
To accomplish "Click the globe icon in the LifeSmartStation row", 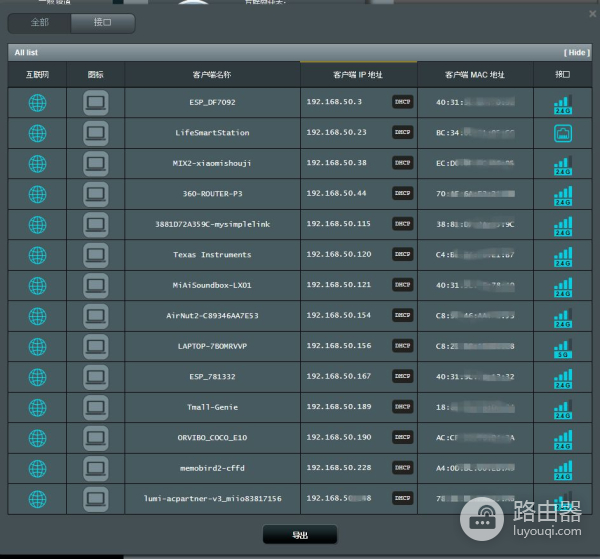I will click(x=37, y=133).
